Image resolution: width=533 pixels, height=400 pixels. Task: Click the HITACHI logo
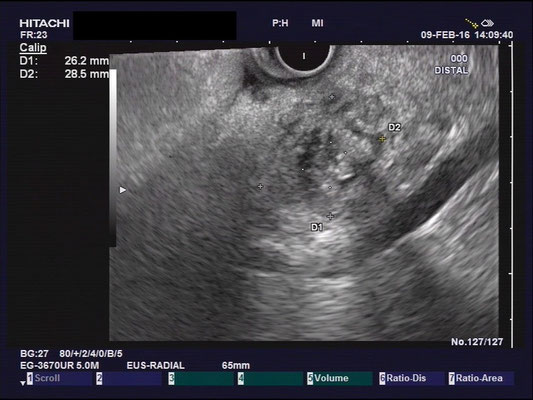coord(44,23)
